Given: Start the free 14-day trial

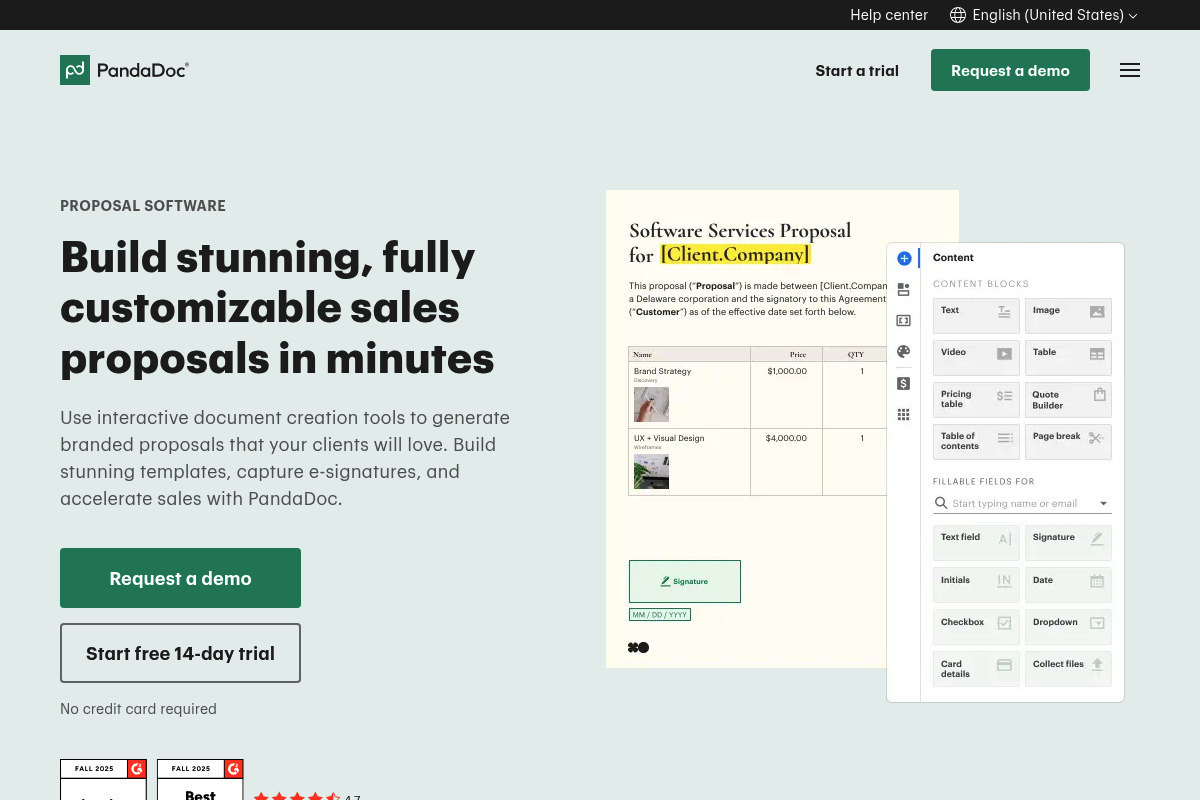Looking at the screenshot, I should (x=180, y=652).
